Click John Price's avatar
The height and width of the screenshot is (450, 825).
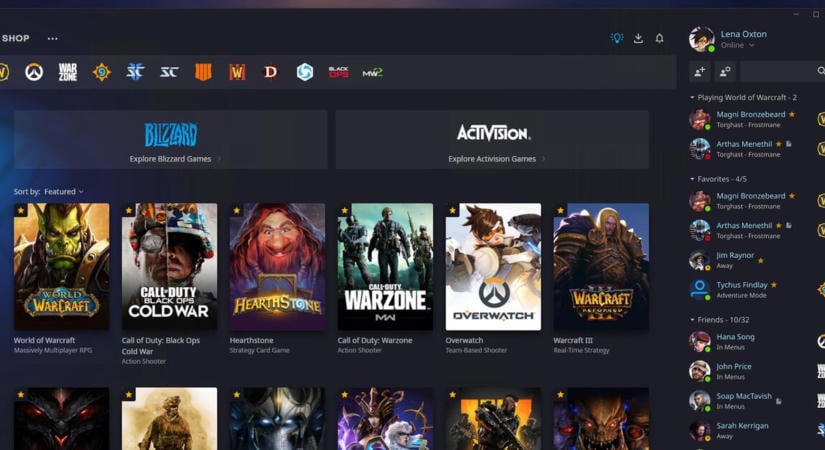tap(700, 371)
